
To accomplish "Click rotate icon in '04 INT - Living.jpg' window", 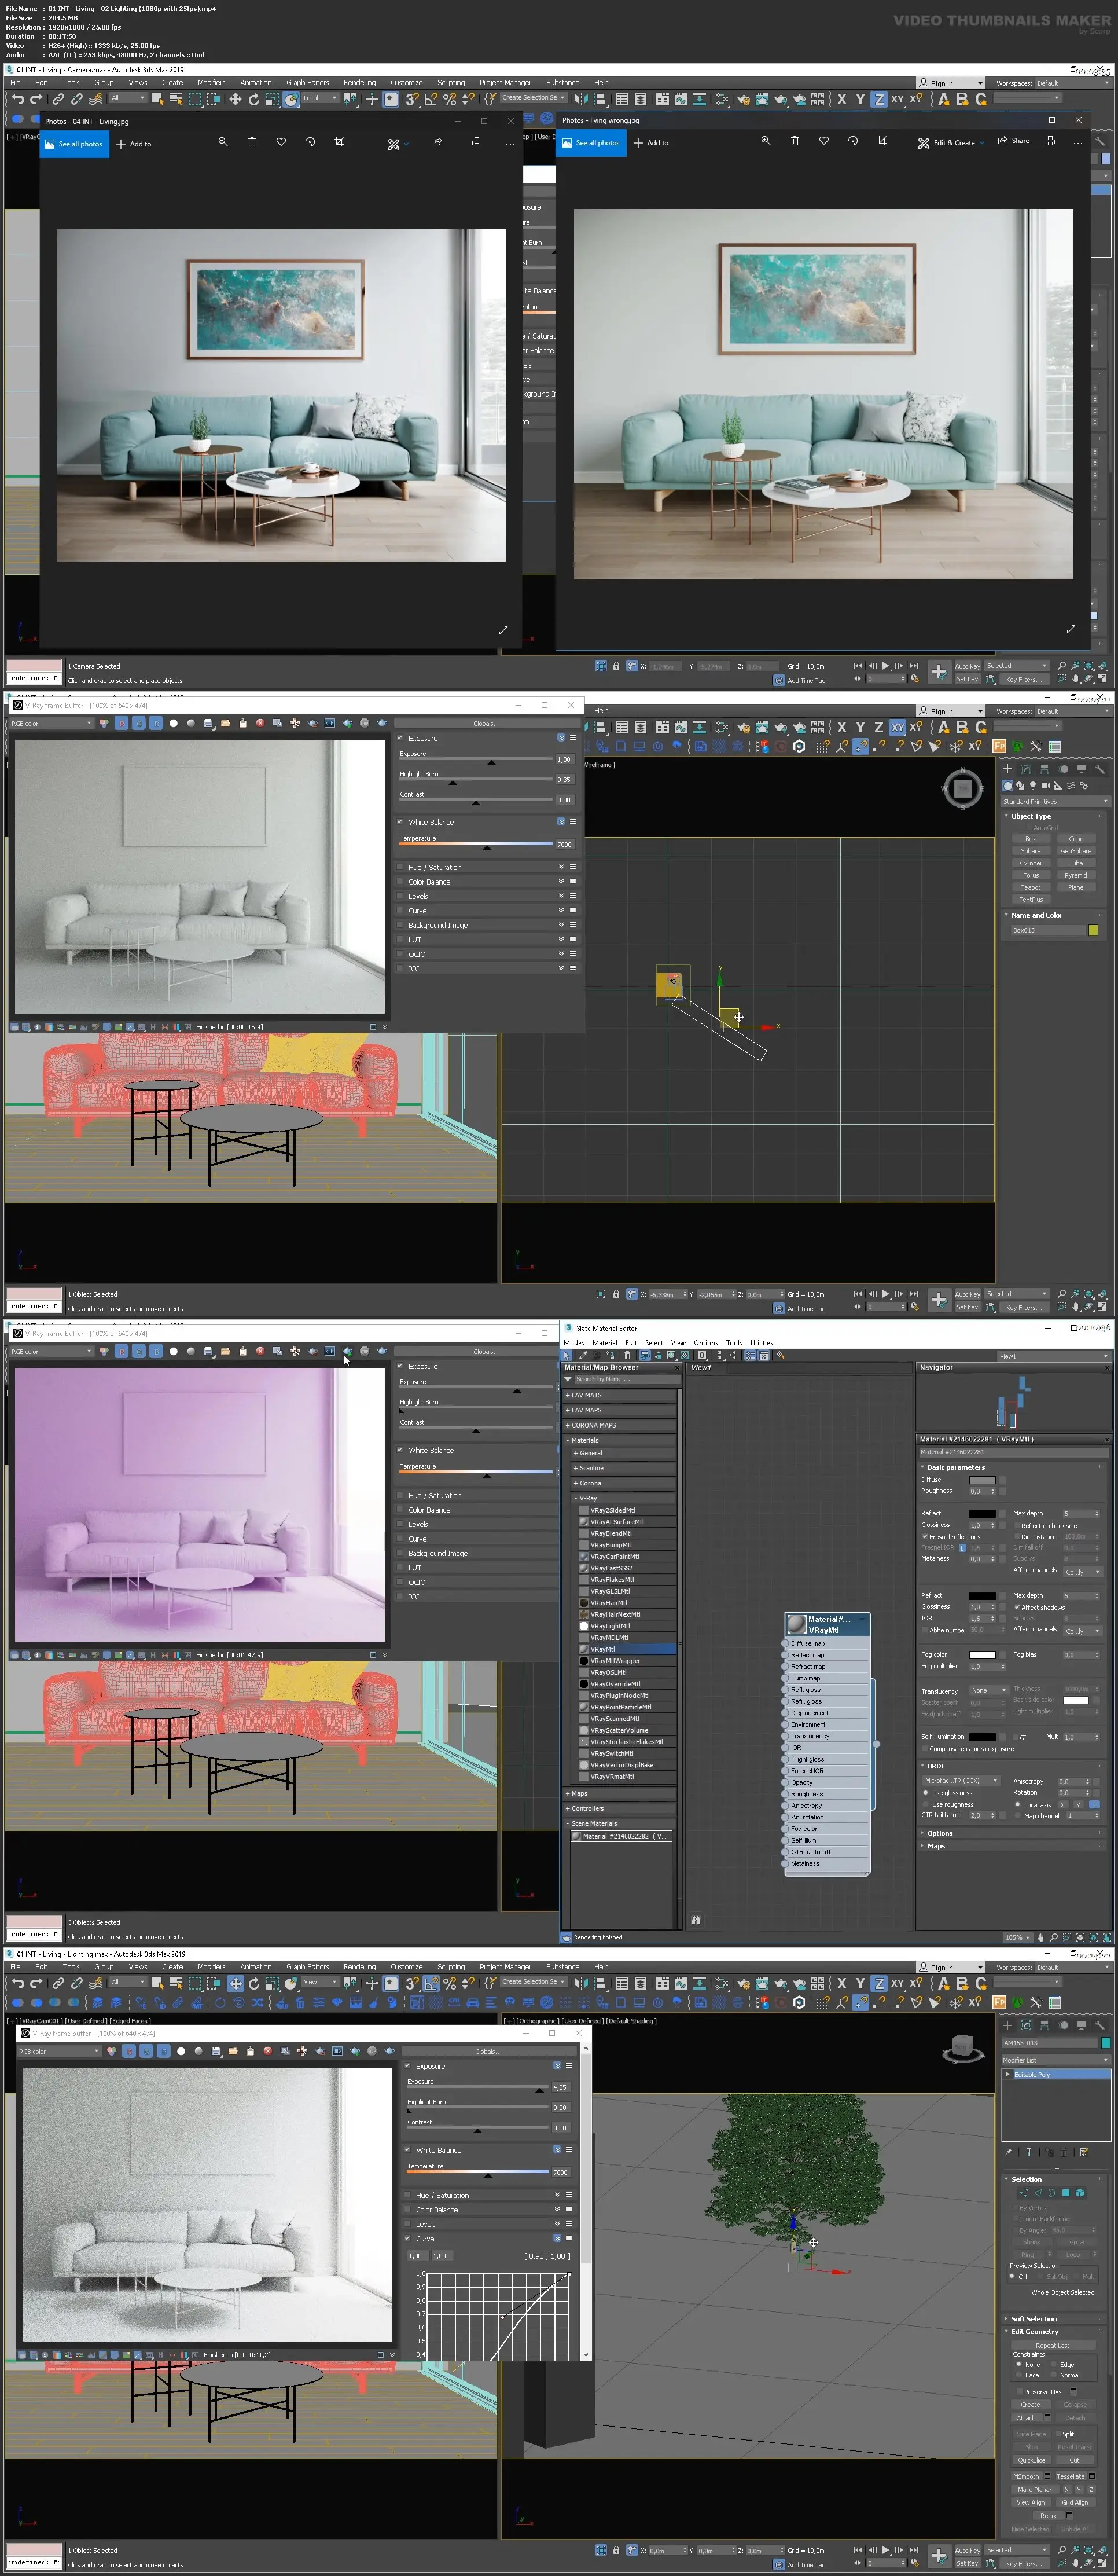I will click(310, 142).
